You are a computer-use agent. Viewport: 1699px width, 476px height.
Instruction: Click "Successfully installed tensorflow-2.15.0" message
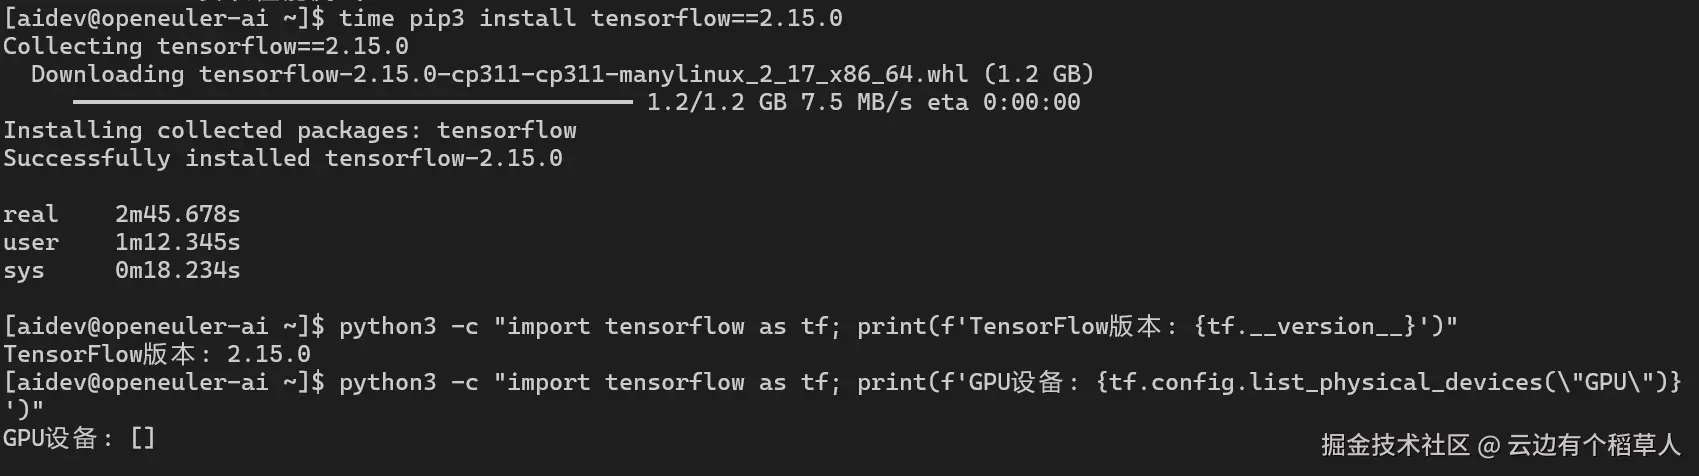point(283,158)
